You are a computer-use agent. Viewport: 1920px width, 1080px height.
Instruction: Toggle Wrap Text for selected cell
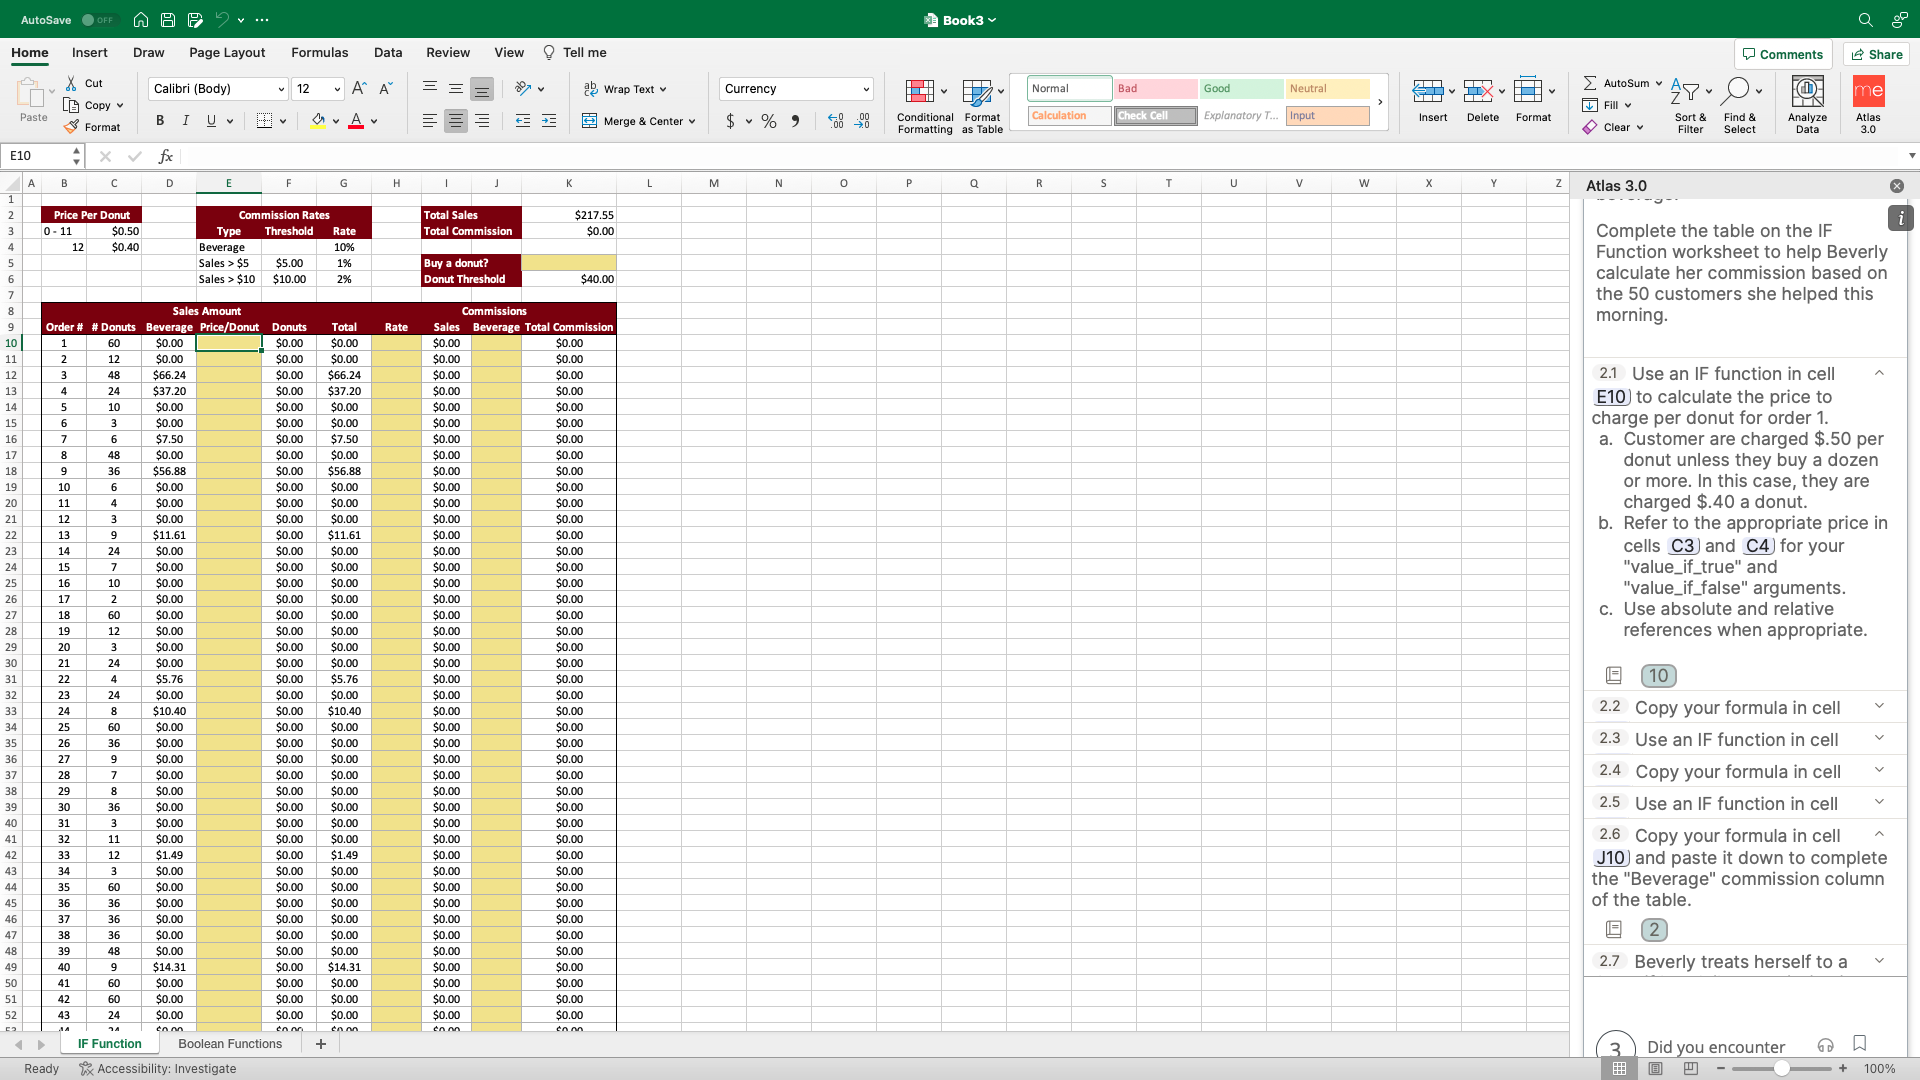click(x=626, y=89)
